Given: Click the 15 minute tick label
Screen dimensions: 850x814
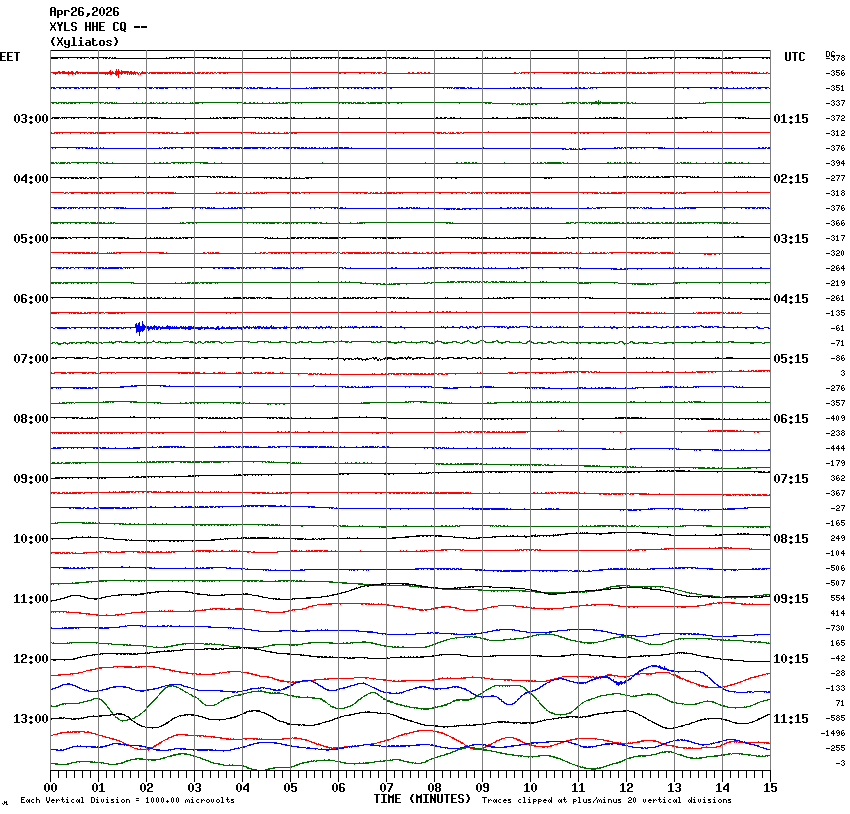Looking at the screenshot, I should point(769,788).
